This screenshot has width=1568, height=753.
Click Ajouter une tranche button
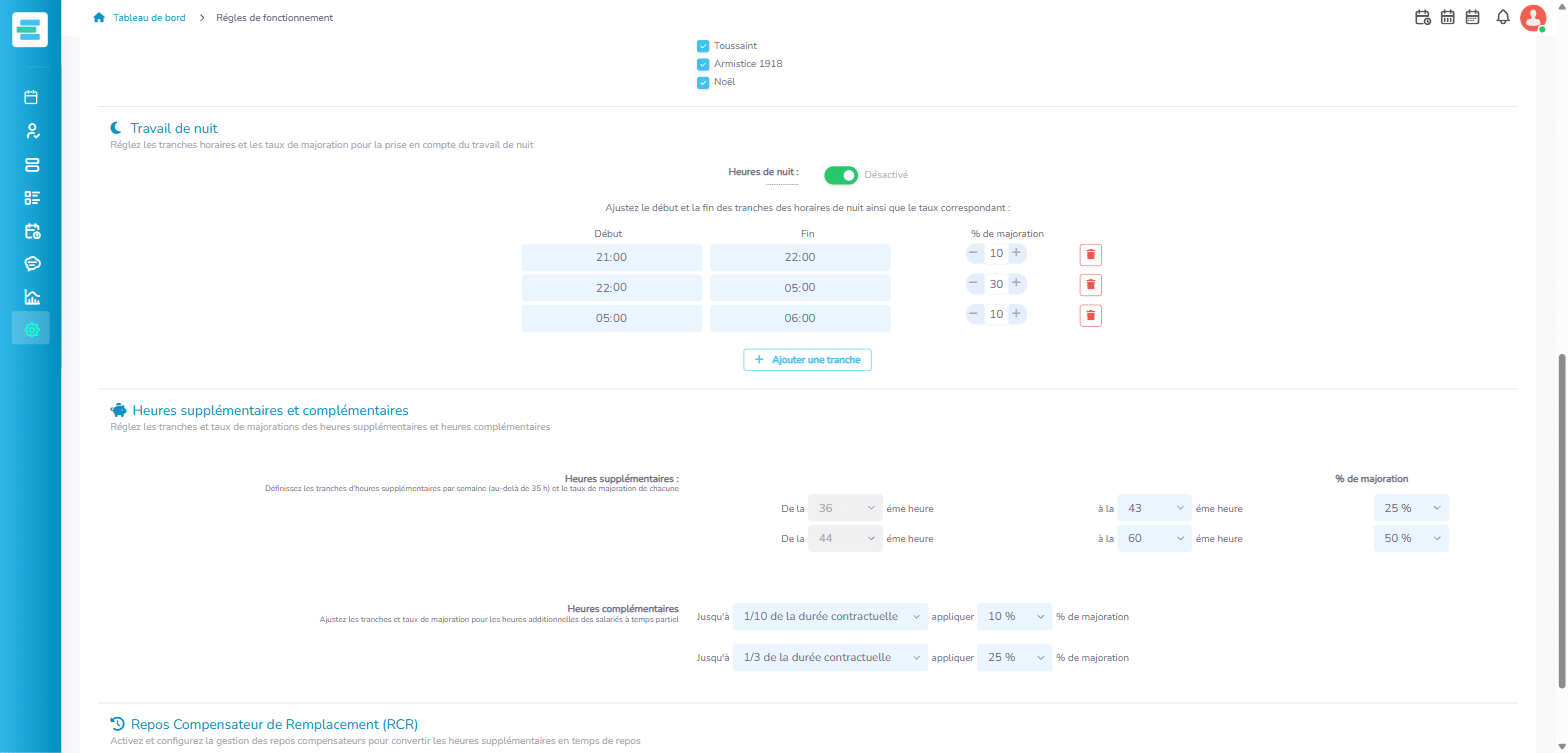click(807, 359)
